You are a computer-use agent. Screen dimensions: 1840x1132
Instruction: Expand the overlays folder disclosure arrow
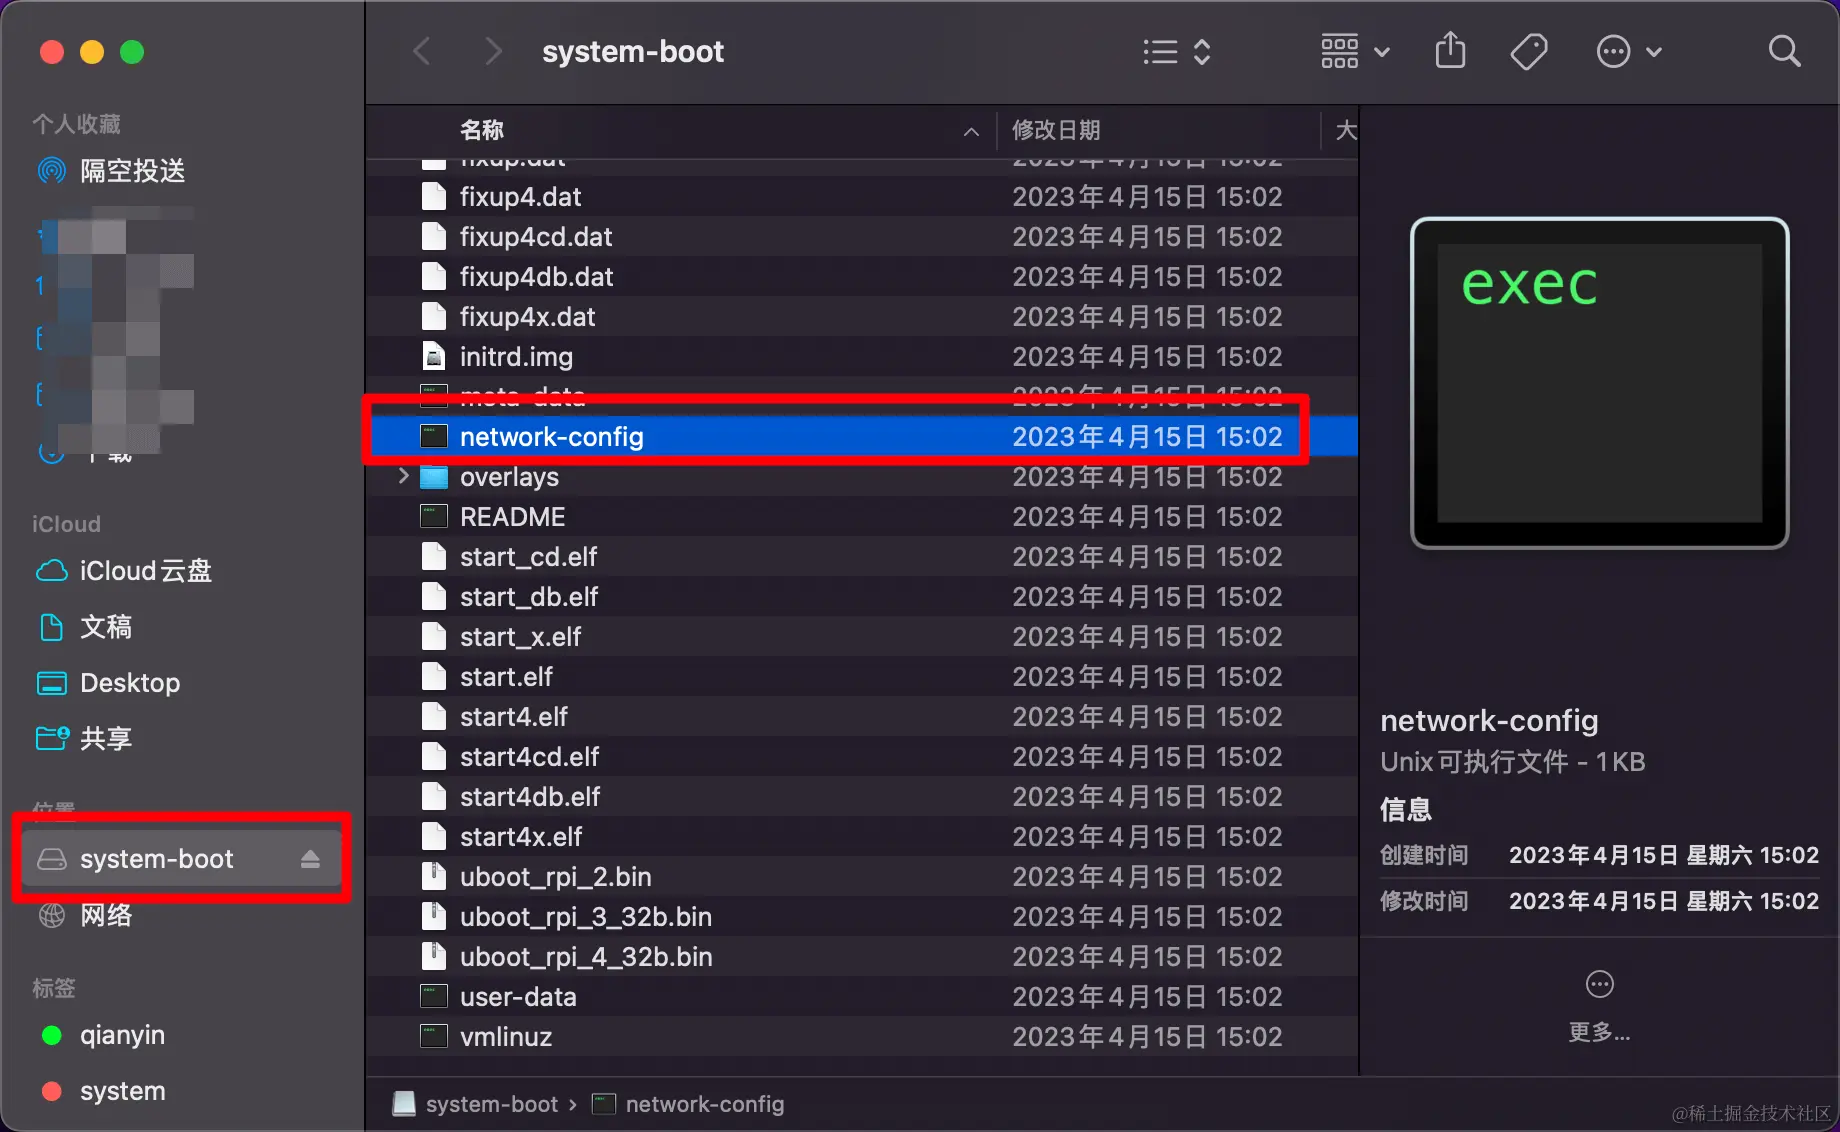403,476
